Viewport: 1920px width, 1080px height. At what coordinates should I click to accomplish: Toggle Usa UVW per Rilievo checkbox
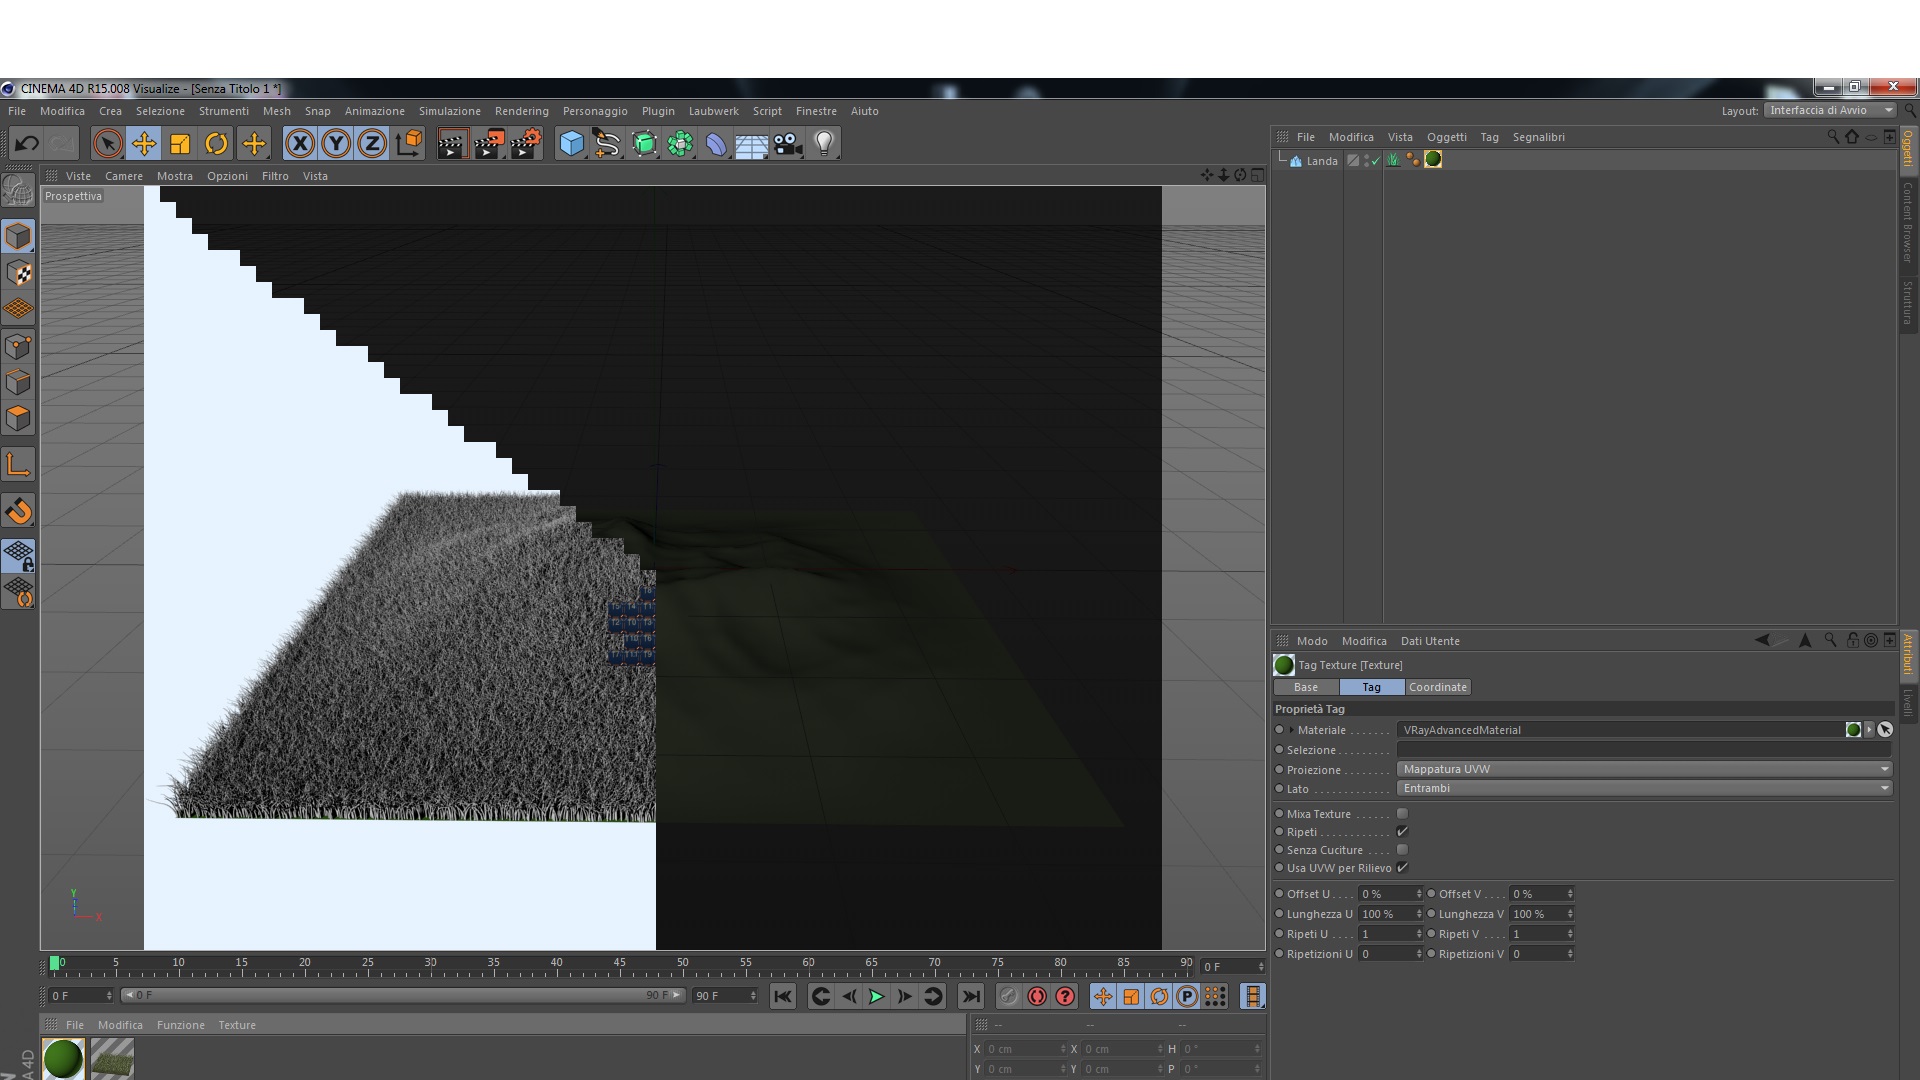1402,868
